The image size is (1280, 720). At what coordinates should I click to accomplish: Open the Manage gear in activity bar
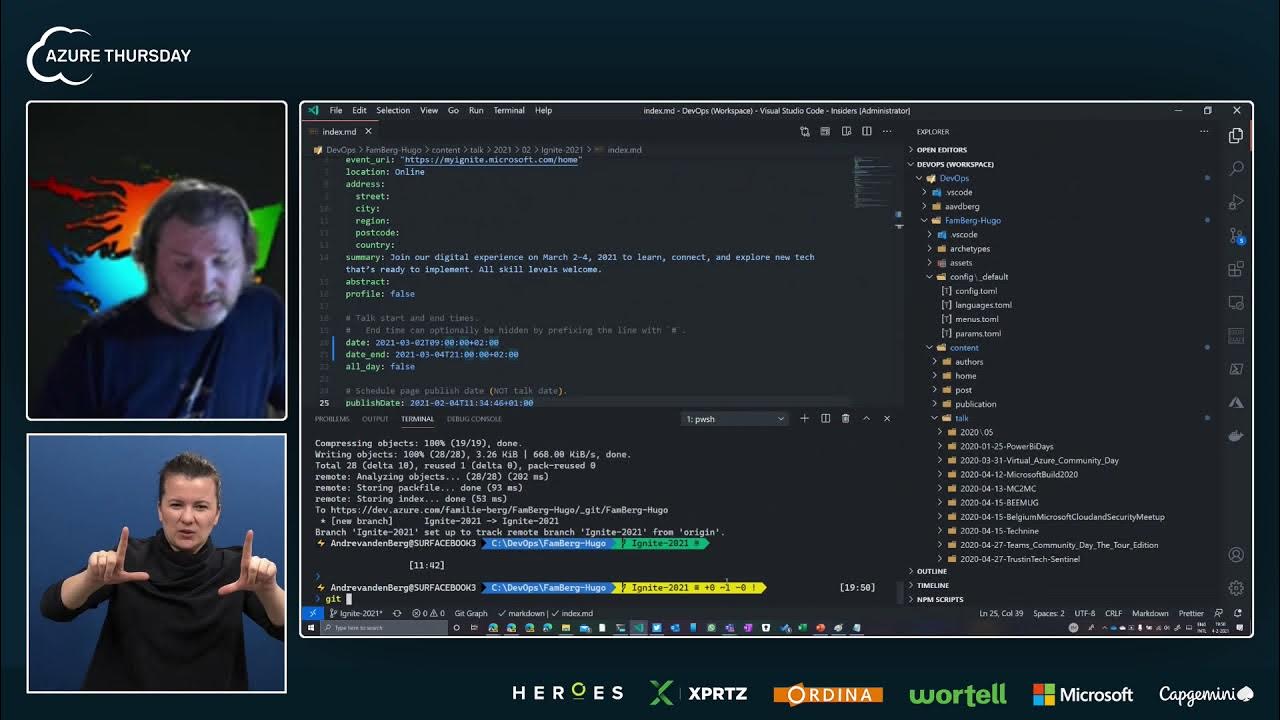[x=1236, y=588]
